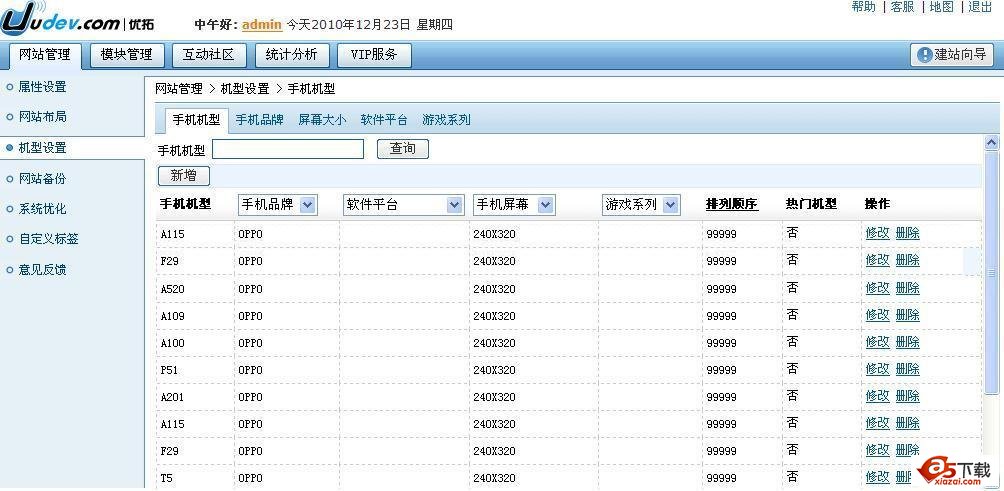This screenshot has height=491, width=1004.
Task: Select the VIP服务 tab
Action: click(374, 55)
